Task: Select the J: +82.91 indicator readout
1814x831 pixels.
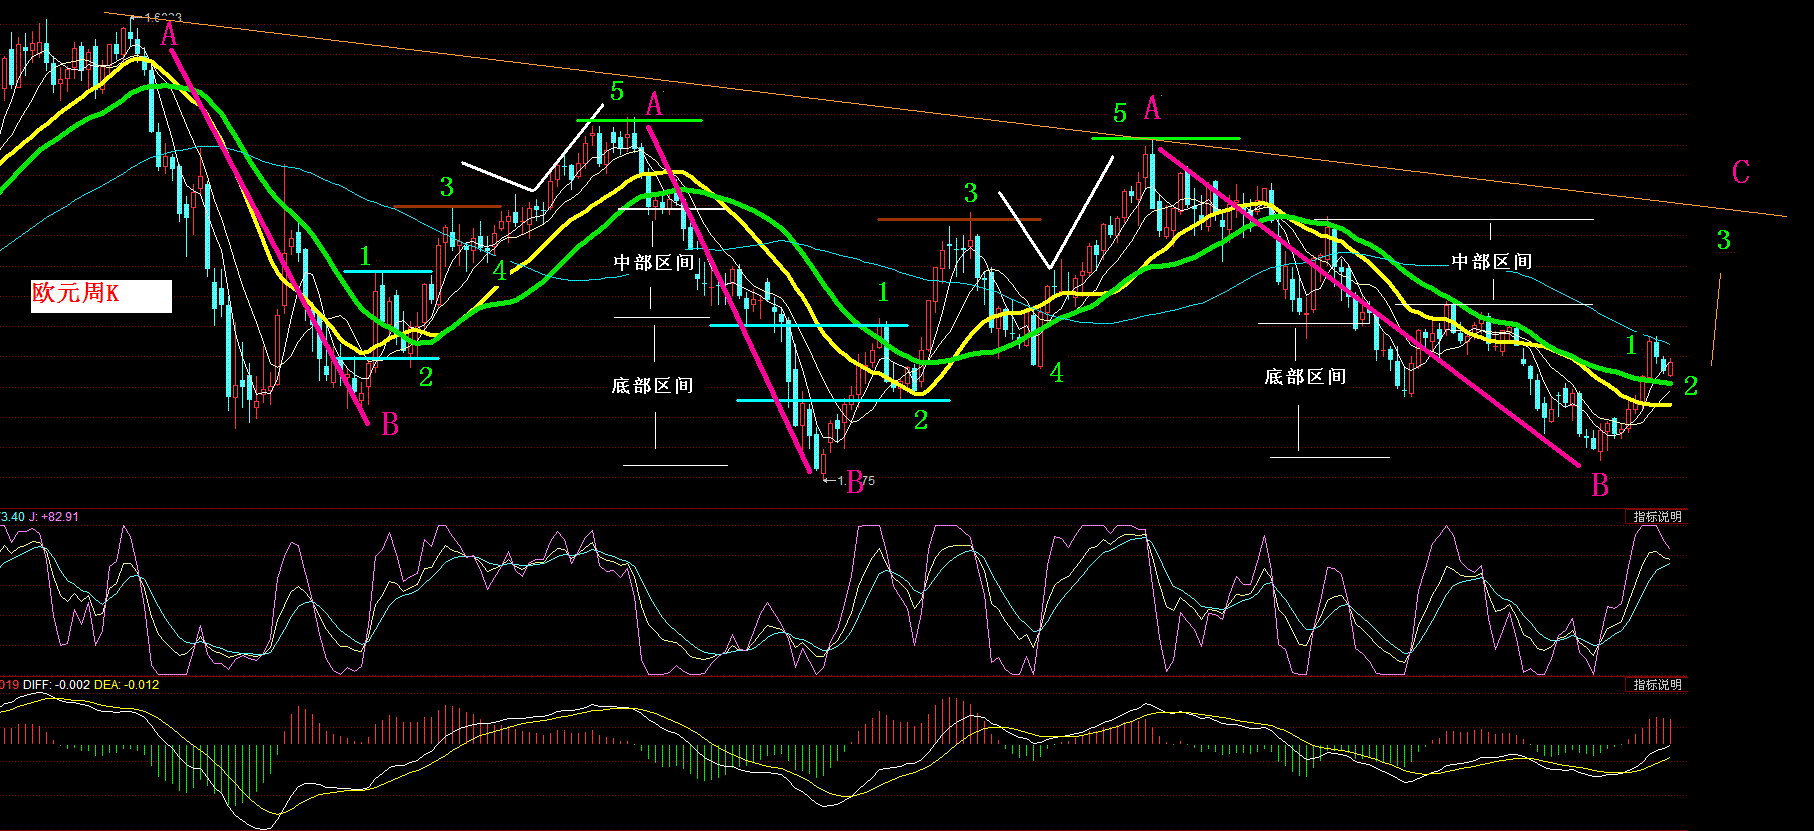Action: point(53,517)
